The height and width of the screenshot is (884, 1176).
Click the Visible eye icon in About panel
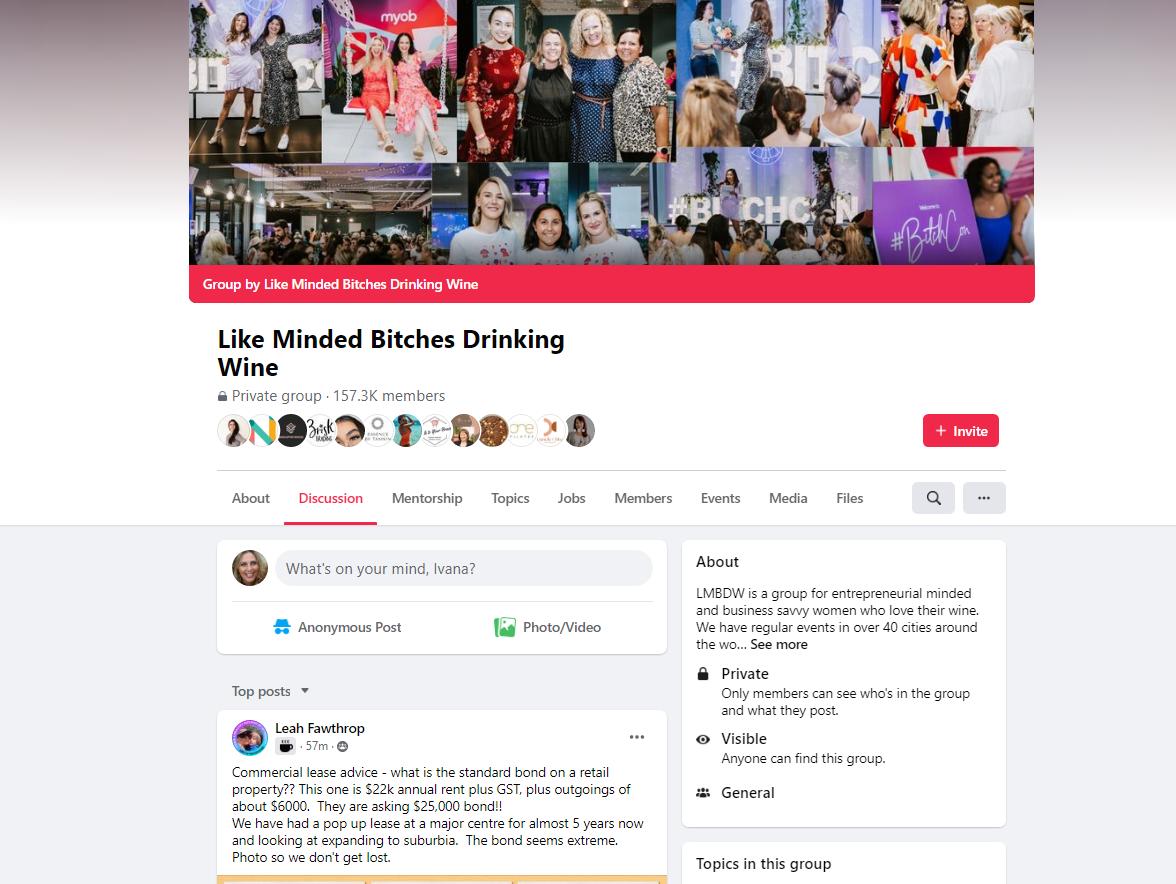(703, 739)
